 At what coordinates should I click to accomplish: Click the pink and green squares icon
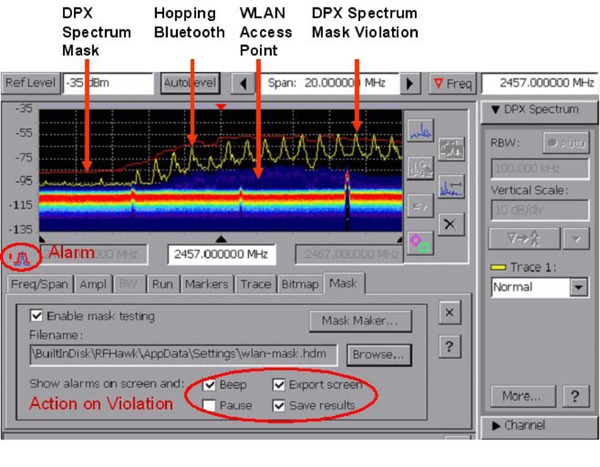(421, 240)
